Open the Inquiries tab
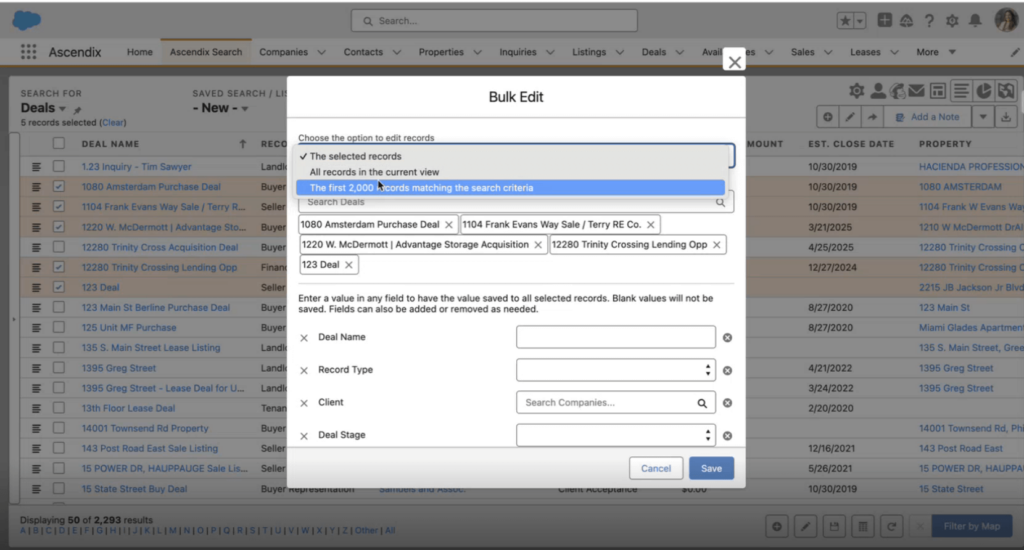The height and width of the screenshot is (550, 1024). coord(518,52)
